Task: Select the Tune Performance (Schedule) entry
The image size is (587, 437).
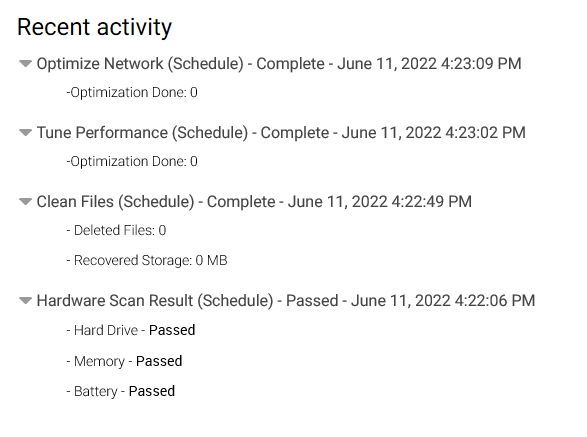Action: (281, 133)
